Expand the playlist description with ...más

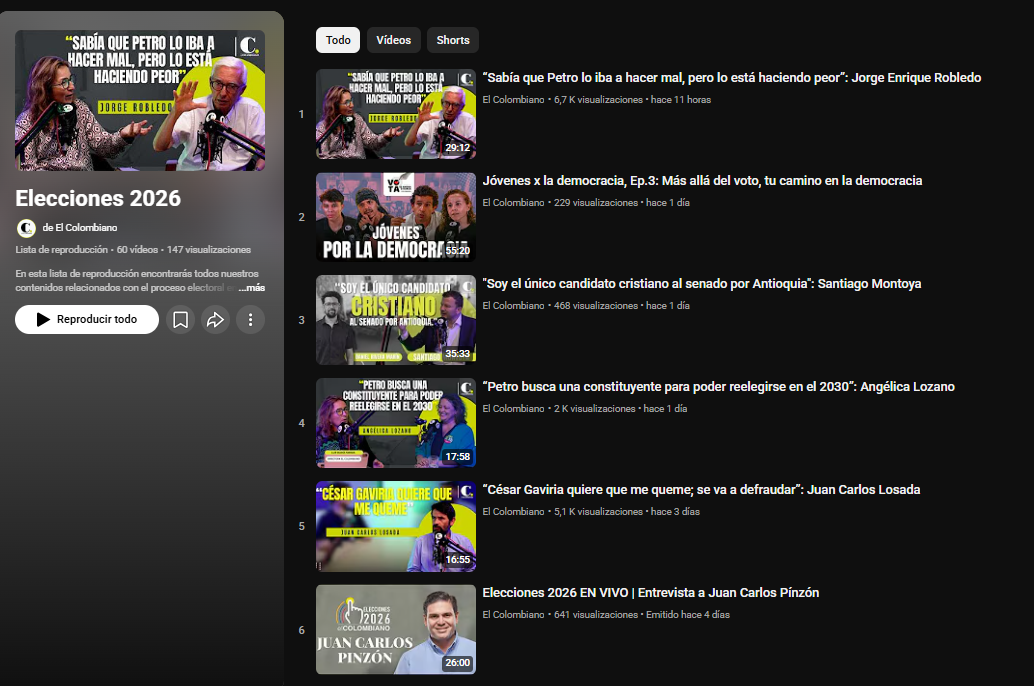coord(252,288)
